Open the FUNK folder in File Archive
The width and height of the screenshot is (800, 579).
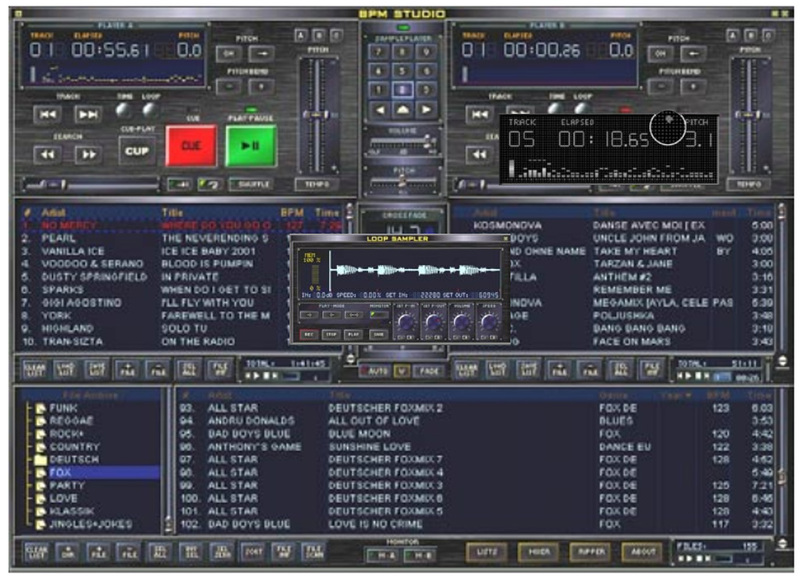click(x=63, y=408)
